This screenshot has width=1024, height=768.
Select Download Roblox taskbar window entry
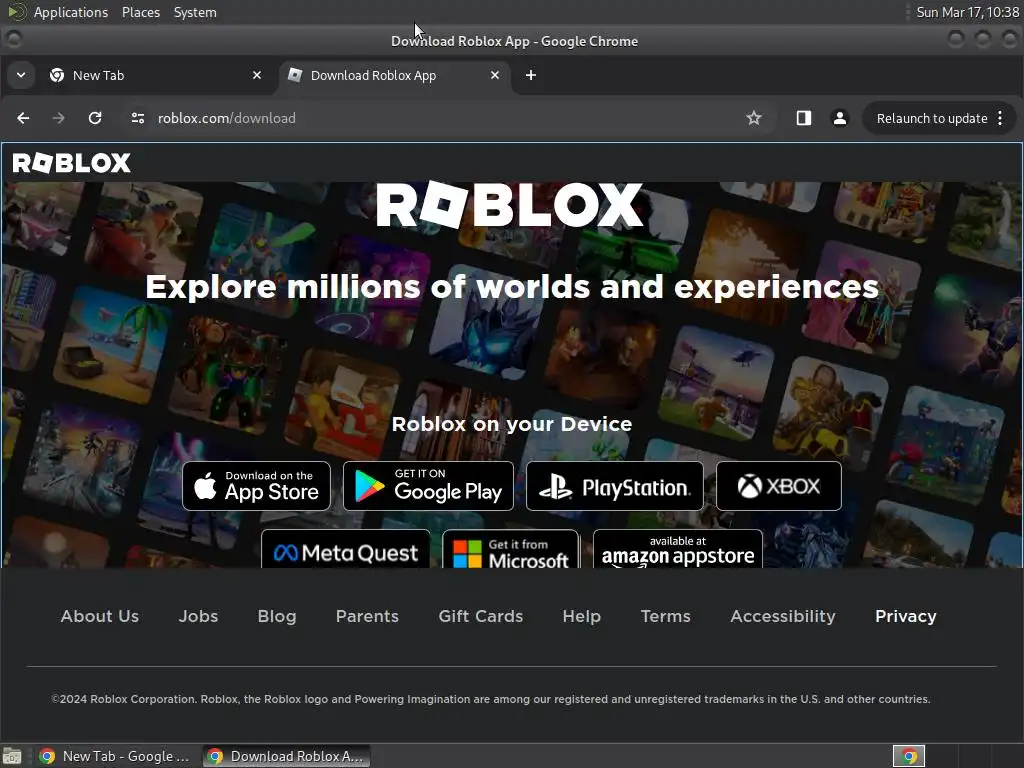click(286, 756)
